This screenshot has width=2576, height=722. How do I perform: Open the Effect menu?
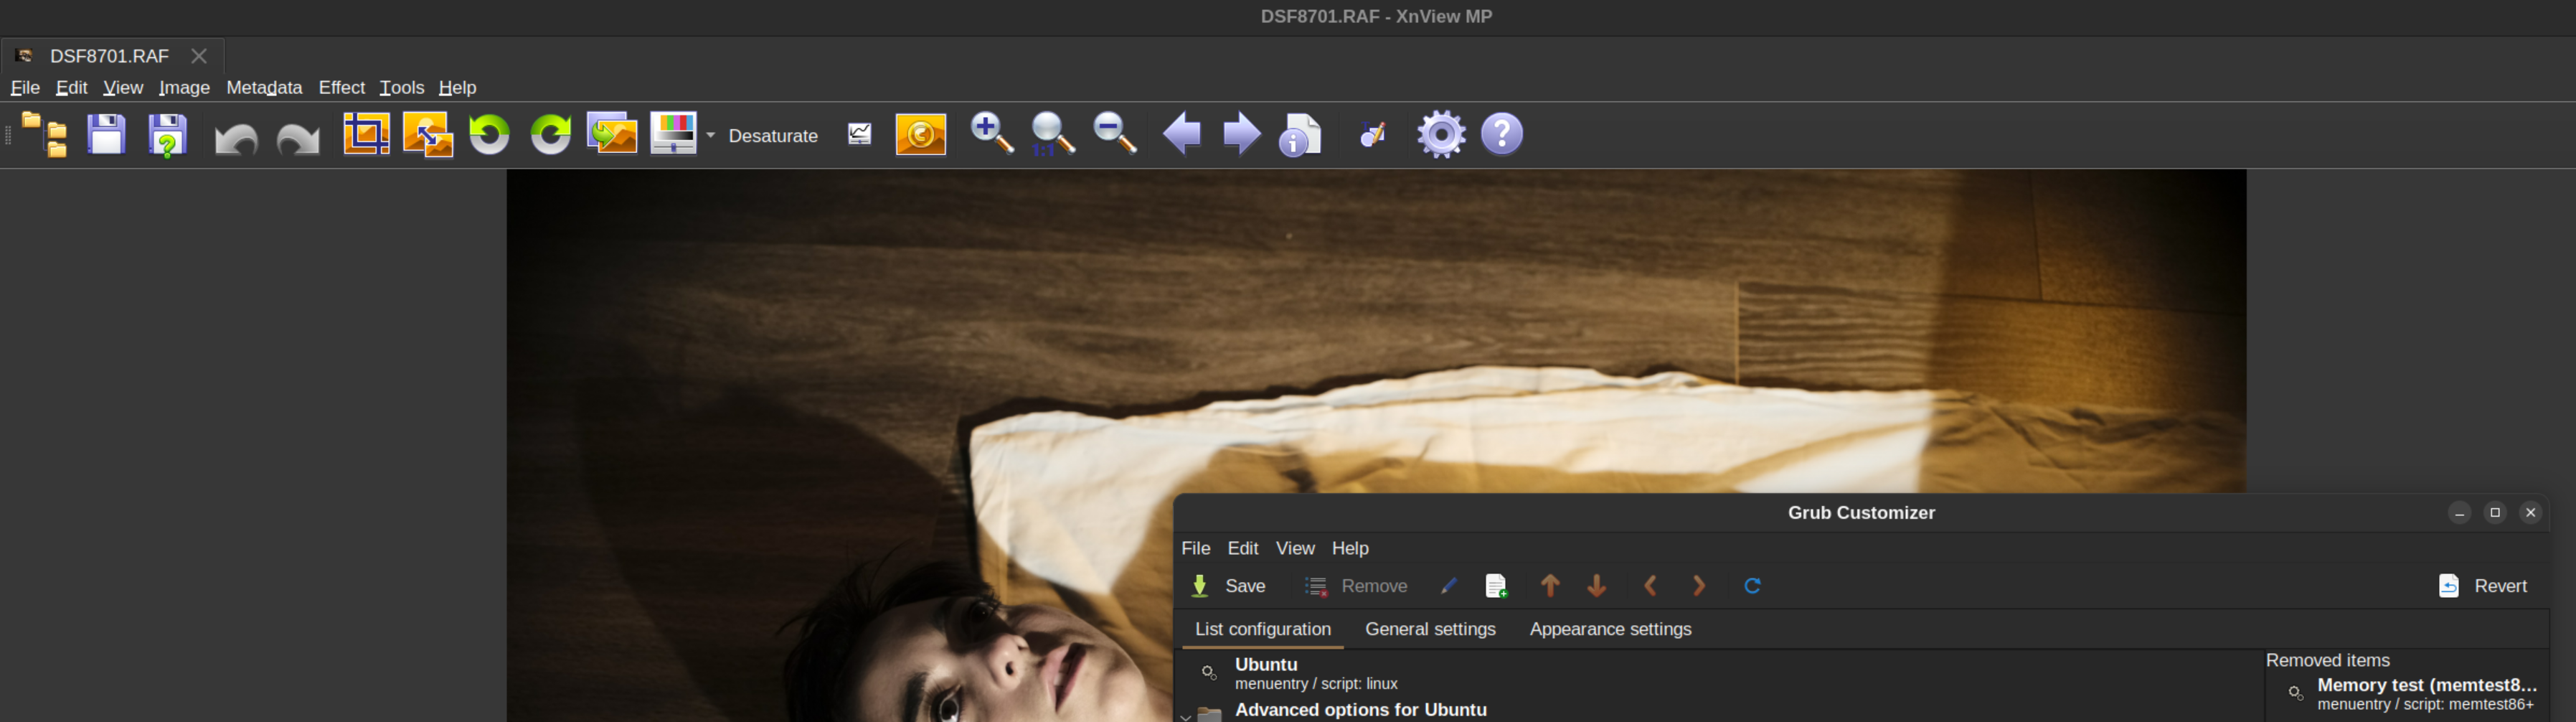342,88
